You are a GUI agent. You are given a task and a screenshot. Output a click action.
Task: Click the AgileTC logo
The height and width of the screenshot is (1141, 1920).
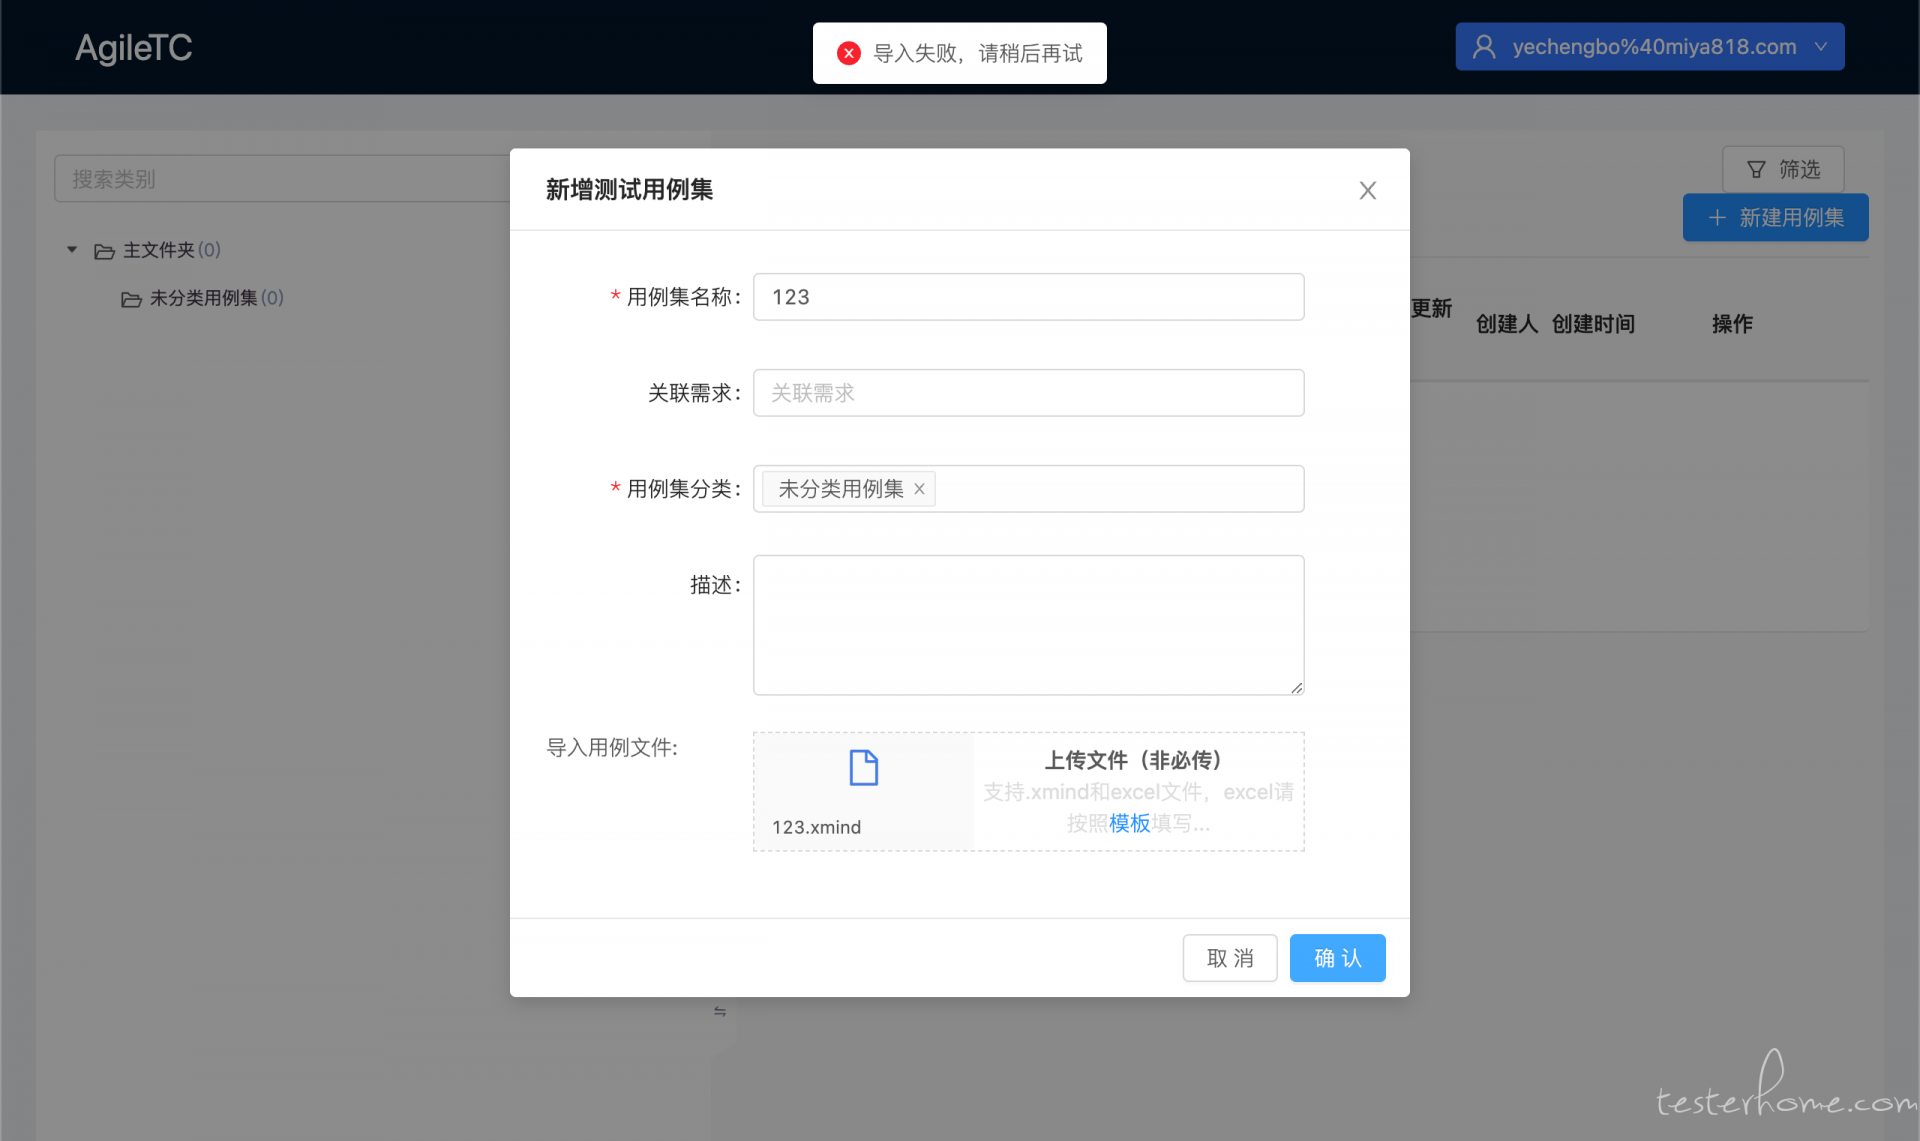click(x=134, y=48)
